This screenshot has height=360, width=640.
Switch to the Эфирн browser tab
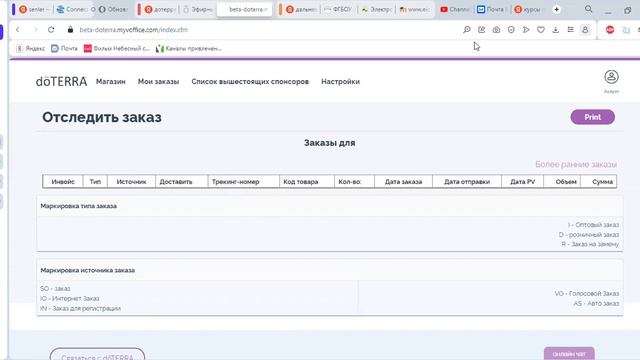point(198,9)
